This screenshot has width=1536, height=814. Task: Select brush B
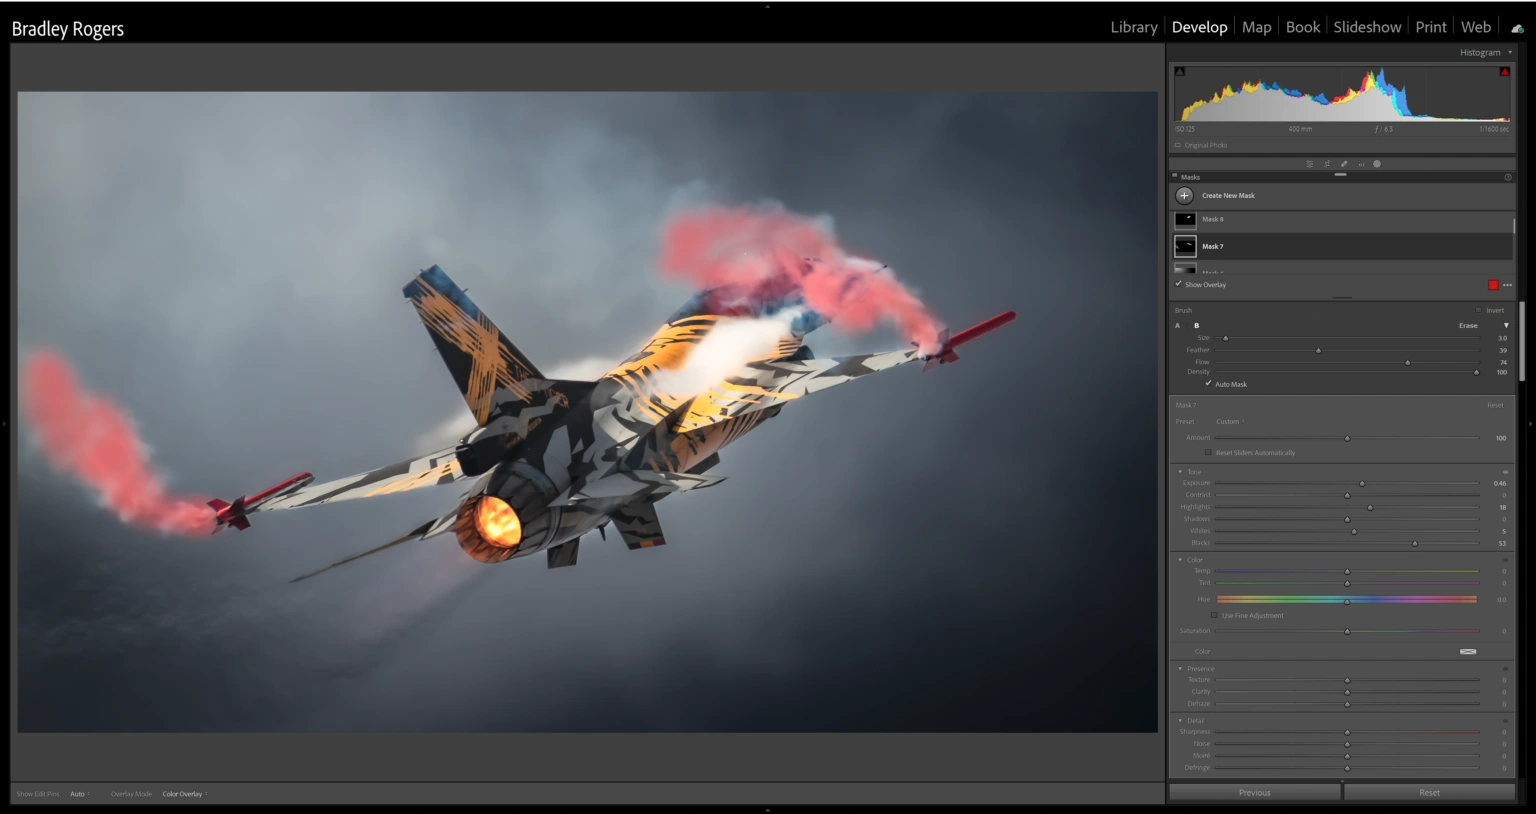[1196, 326]
